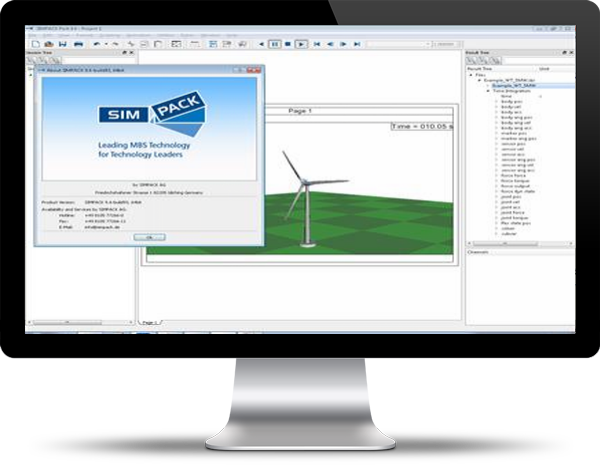The height and width of the screenshot is (466, 600).
Task: Select the force output row
Action: pyautogui.click(x=515, y=186)
